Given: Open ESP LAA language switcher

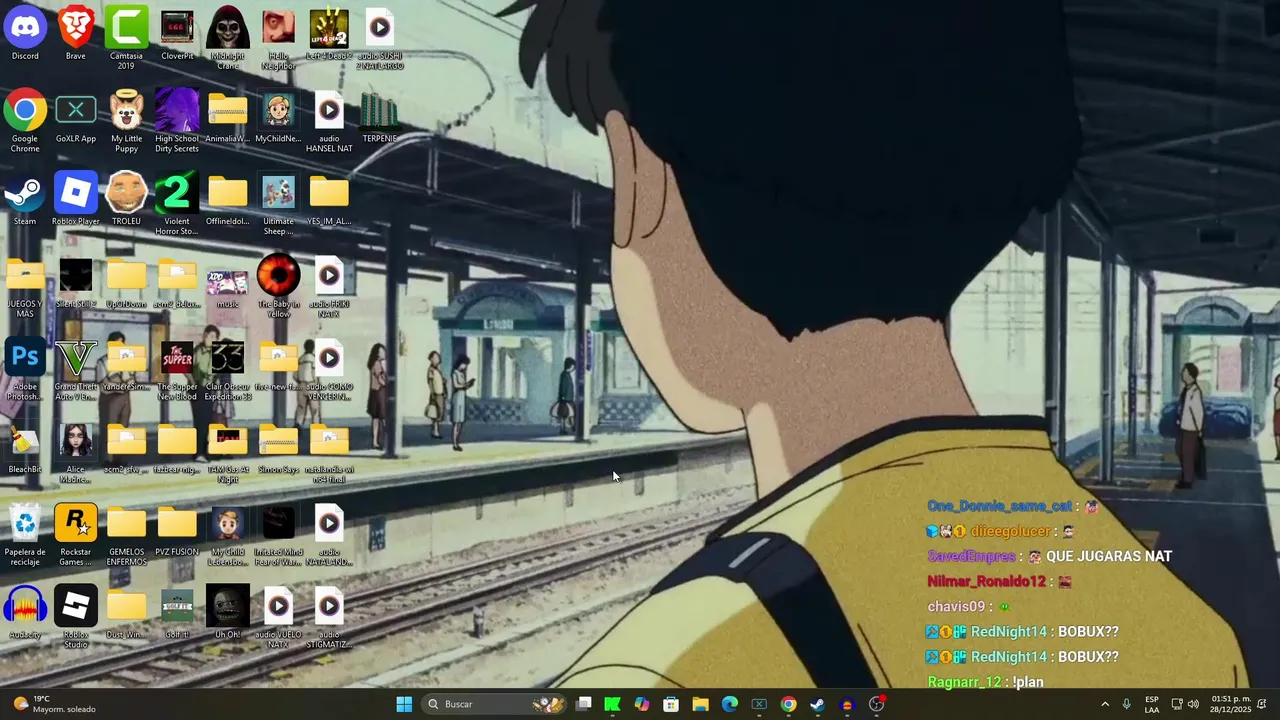Looking at the screenshot, I should [1152, 704].
